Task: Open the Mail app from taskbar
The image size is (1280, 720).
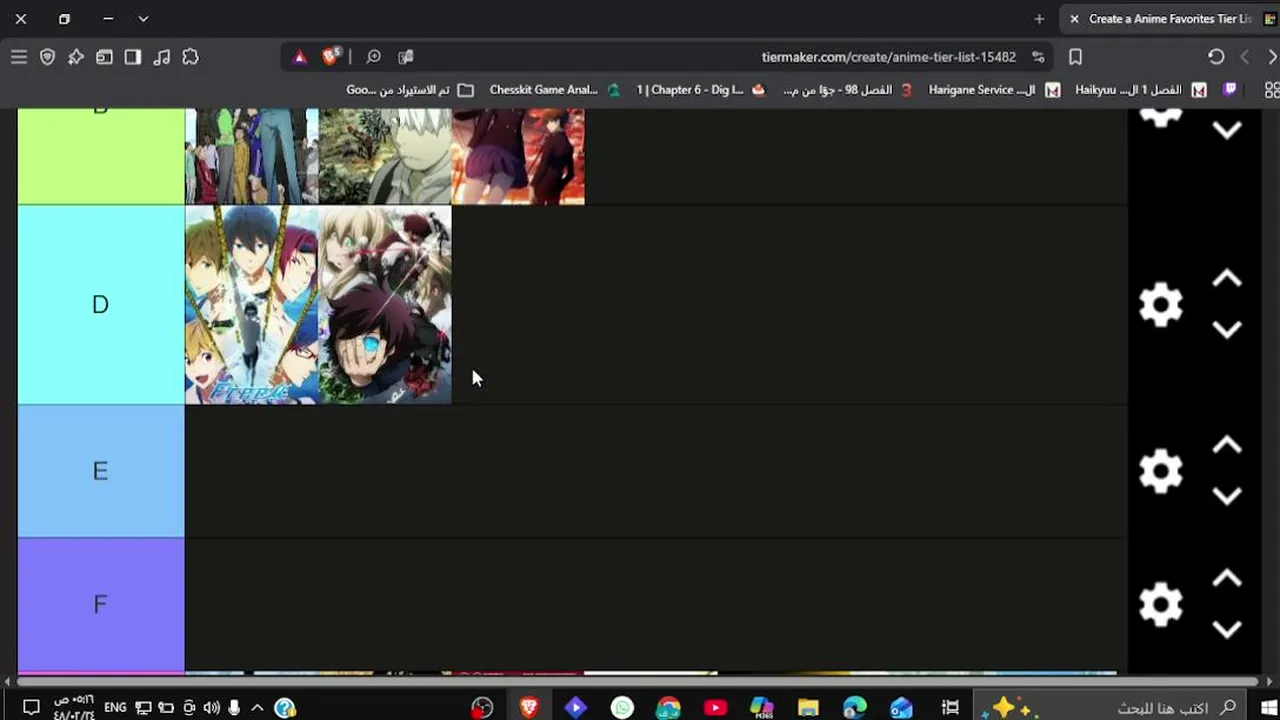Action: click(901, 708)
